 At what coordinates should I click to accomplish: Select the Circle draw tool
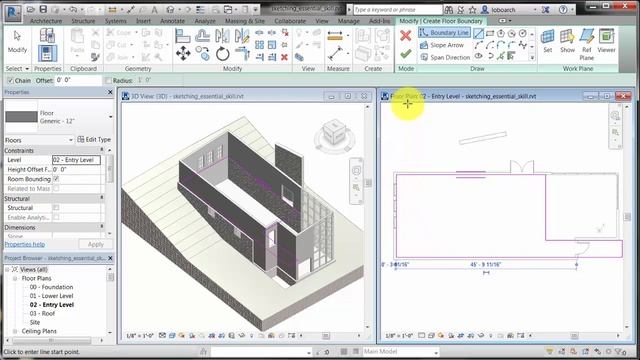(x=522, y=33)
